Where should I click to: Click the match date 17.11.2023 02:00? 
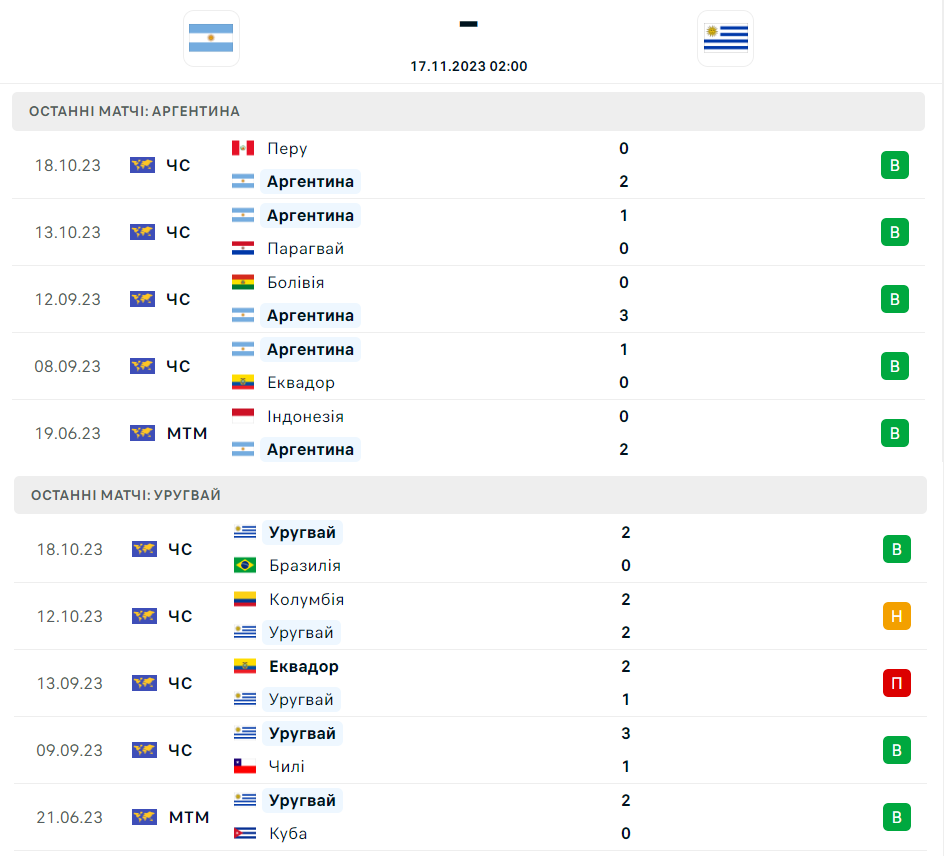tap(468, 66)
